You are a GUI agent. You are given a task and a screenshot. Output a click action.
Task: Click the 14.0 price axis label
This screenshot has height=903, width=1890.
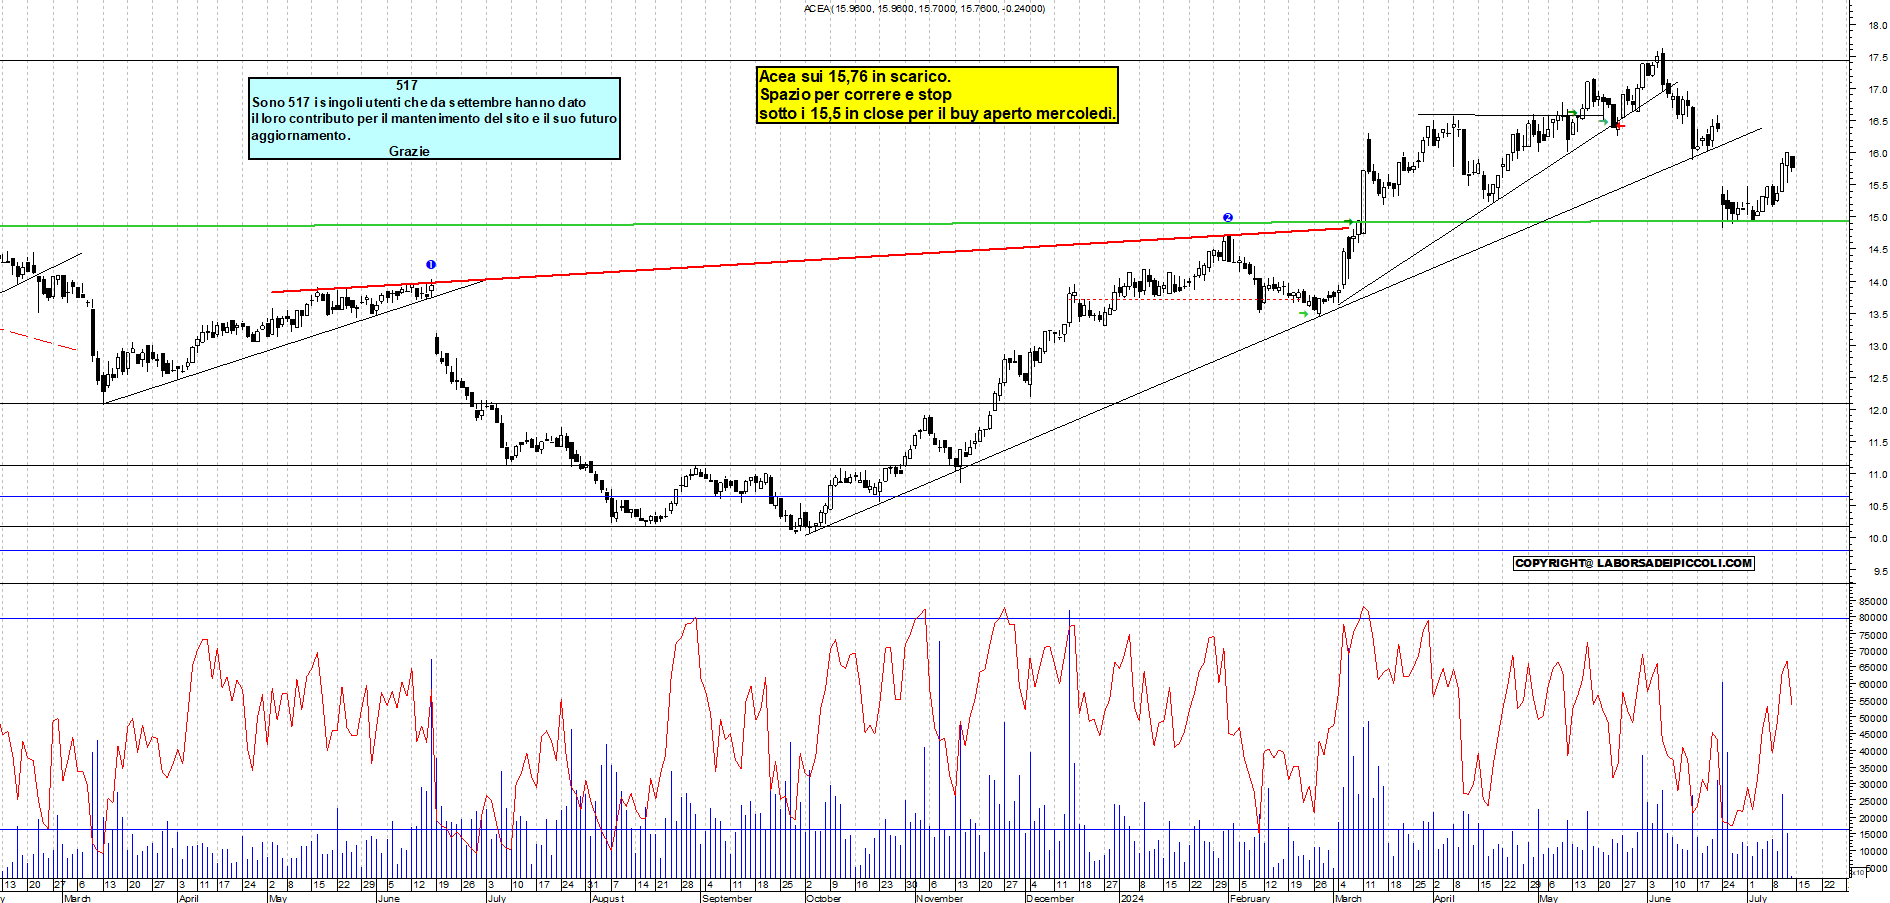1877,283
